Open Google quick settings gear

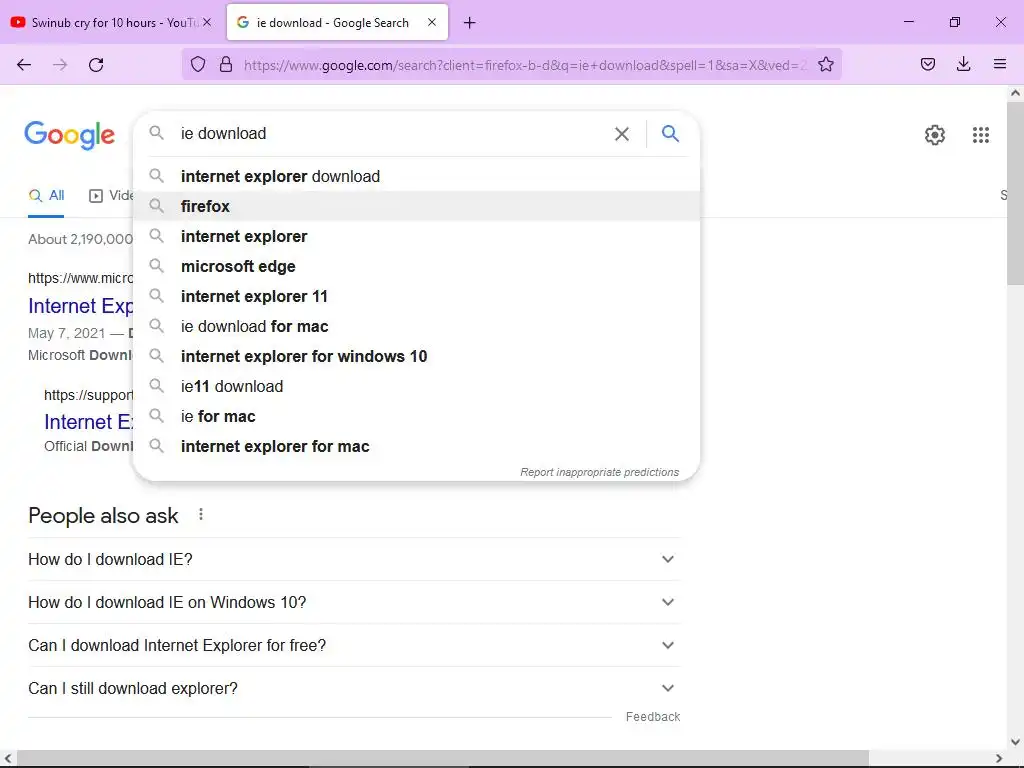[935, 135]
